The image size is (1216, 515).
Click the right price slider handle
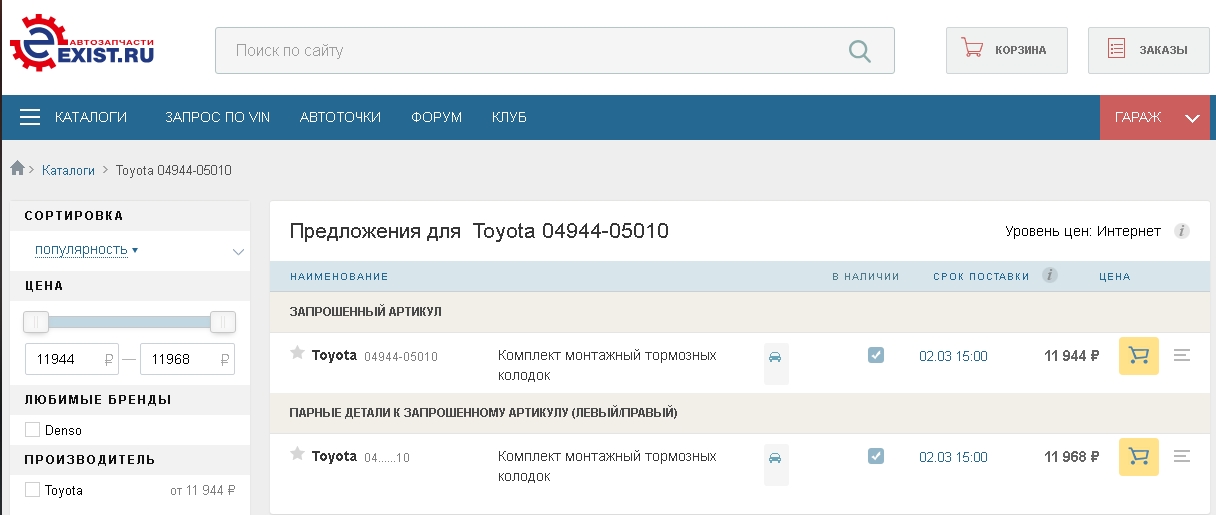pos(223,322)
